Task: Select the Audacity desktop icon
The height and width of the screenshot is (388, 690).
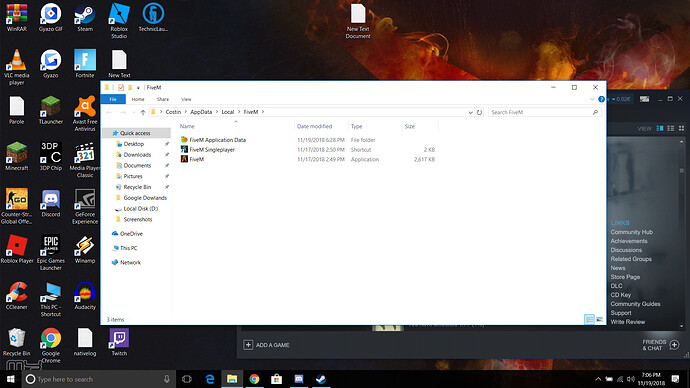Action: (x=85, y=296)
